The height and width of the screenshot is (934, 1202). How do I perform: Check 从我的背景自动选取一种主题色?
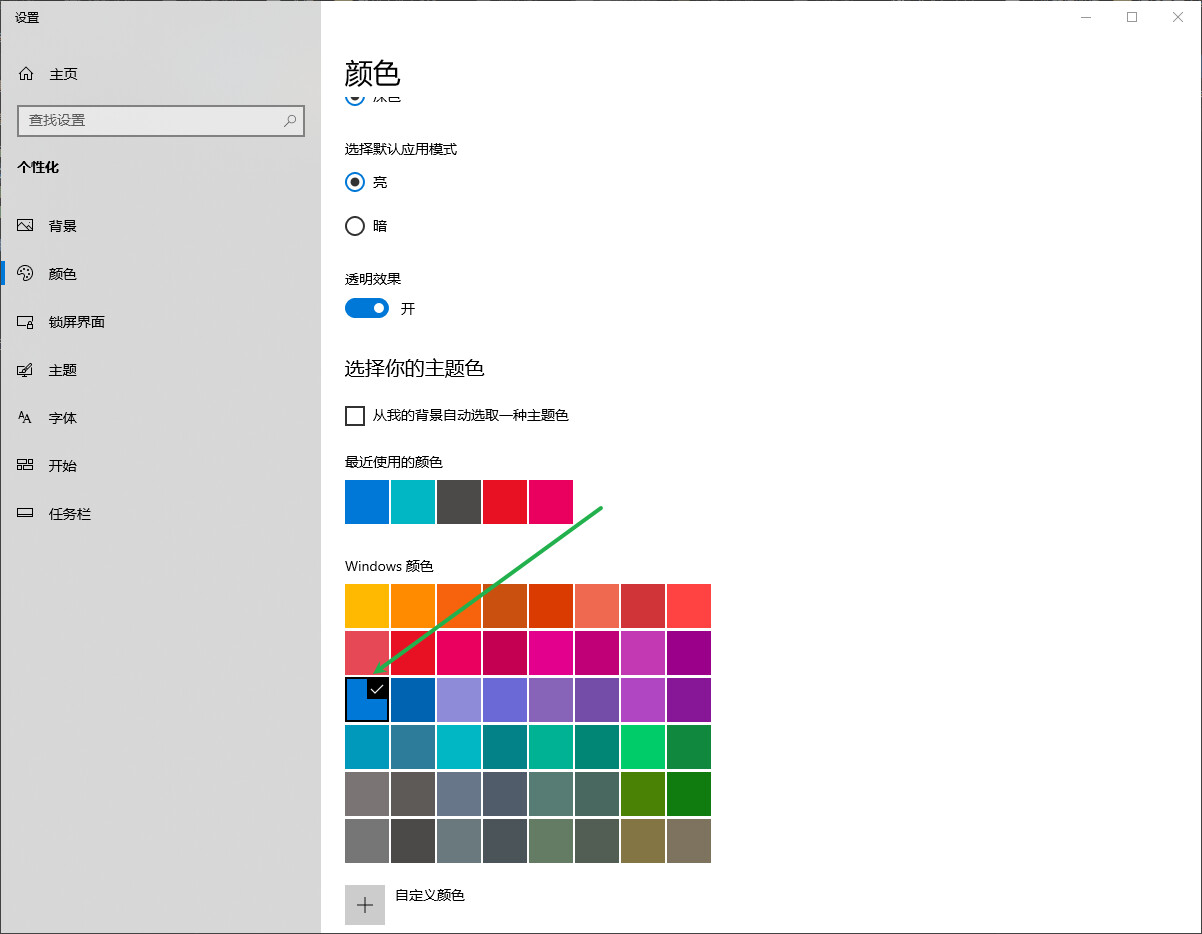(x=355, y=415)
